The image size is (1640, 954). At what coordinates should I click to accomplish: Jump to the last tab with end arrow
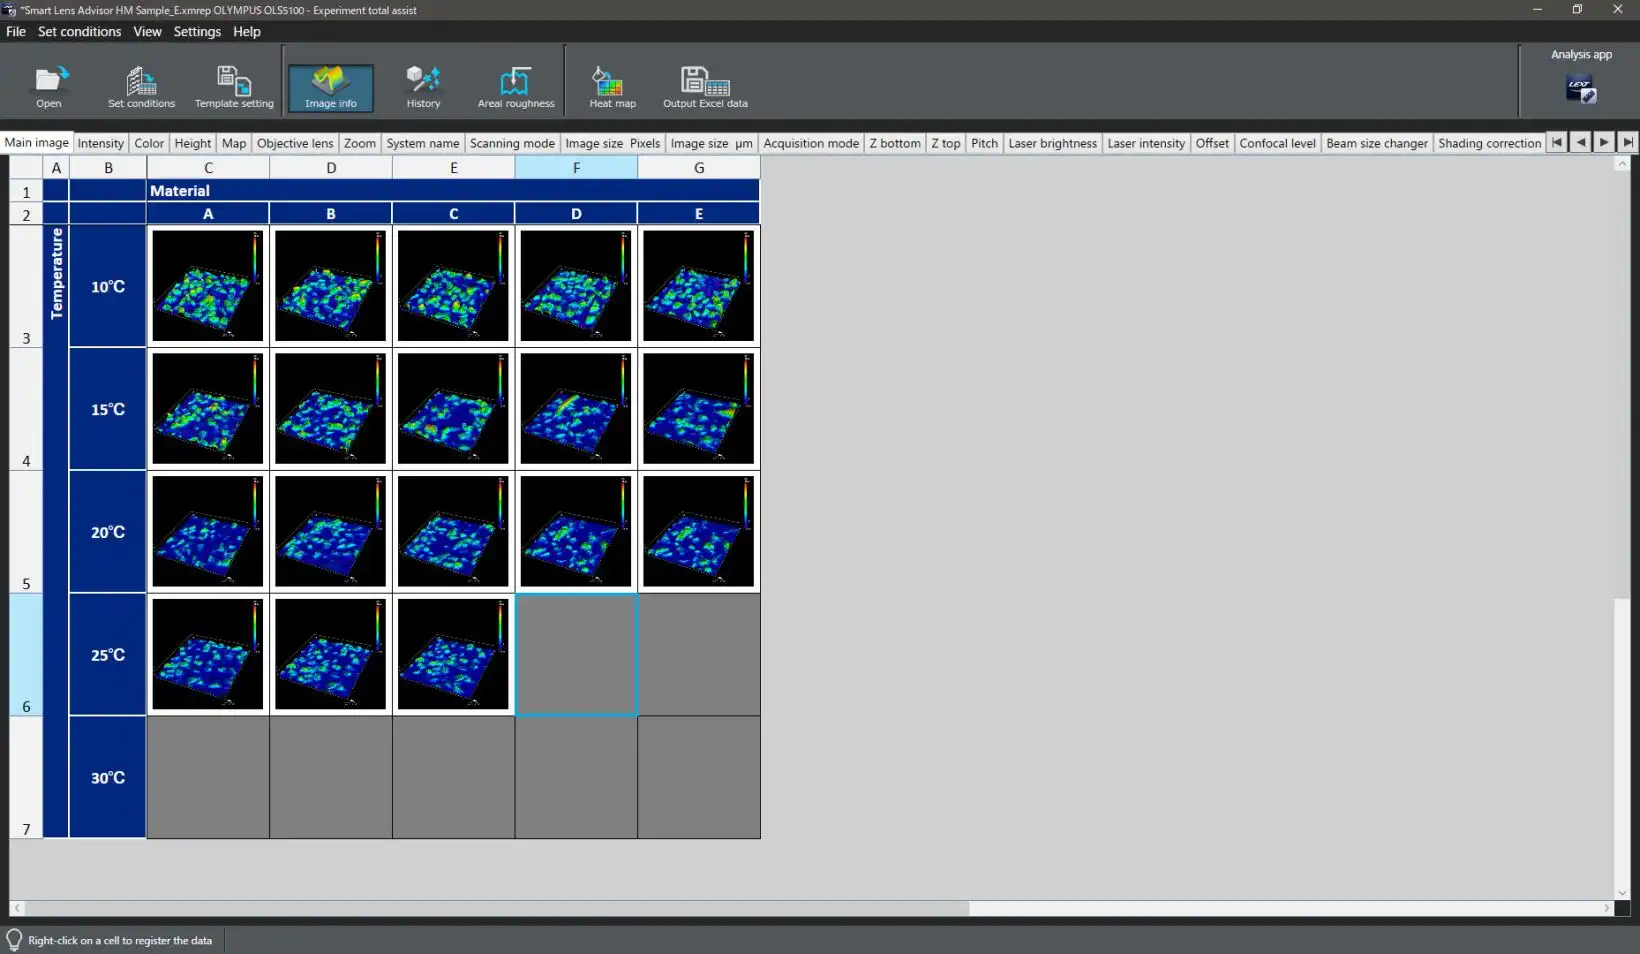[x=1628, y=142]
